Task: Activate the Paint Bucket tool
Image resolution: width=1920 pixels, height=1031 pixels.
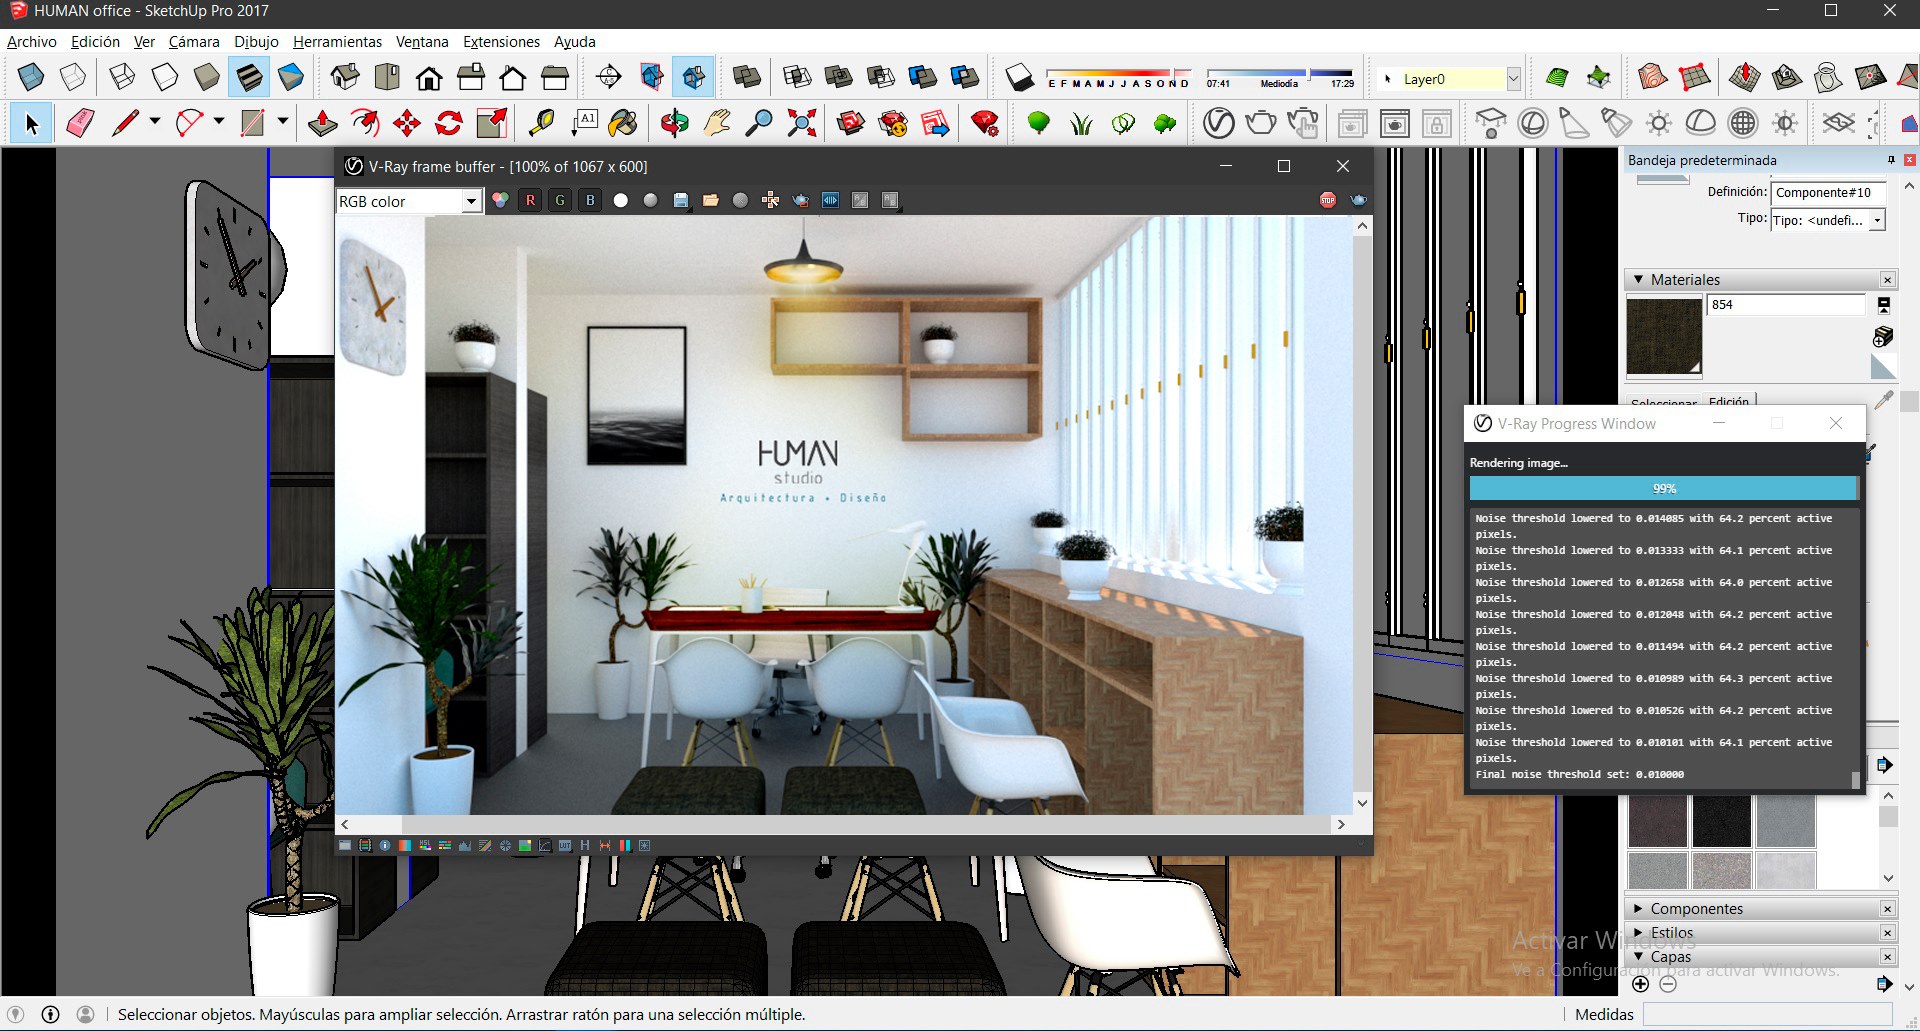Action: pyautogui.click(x=623, y=123)
